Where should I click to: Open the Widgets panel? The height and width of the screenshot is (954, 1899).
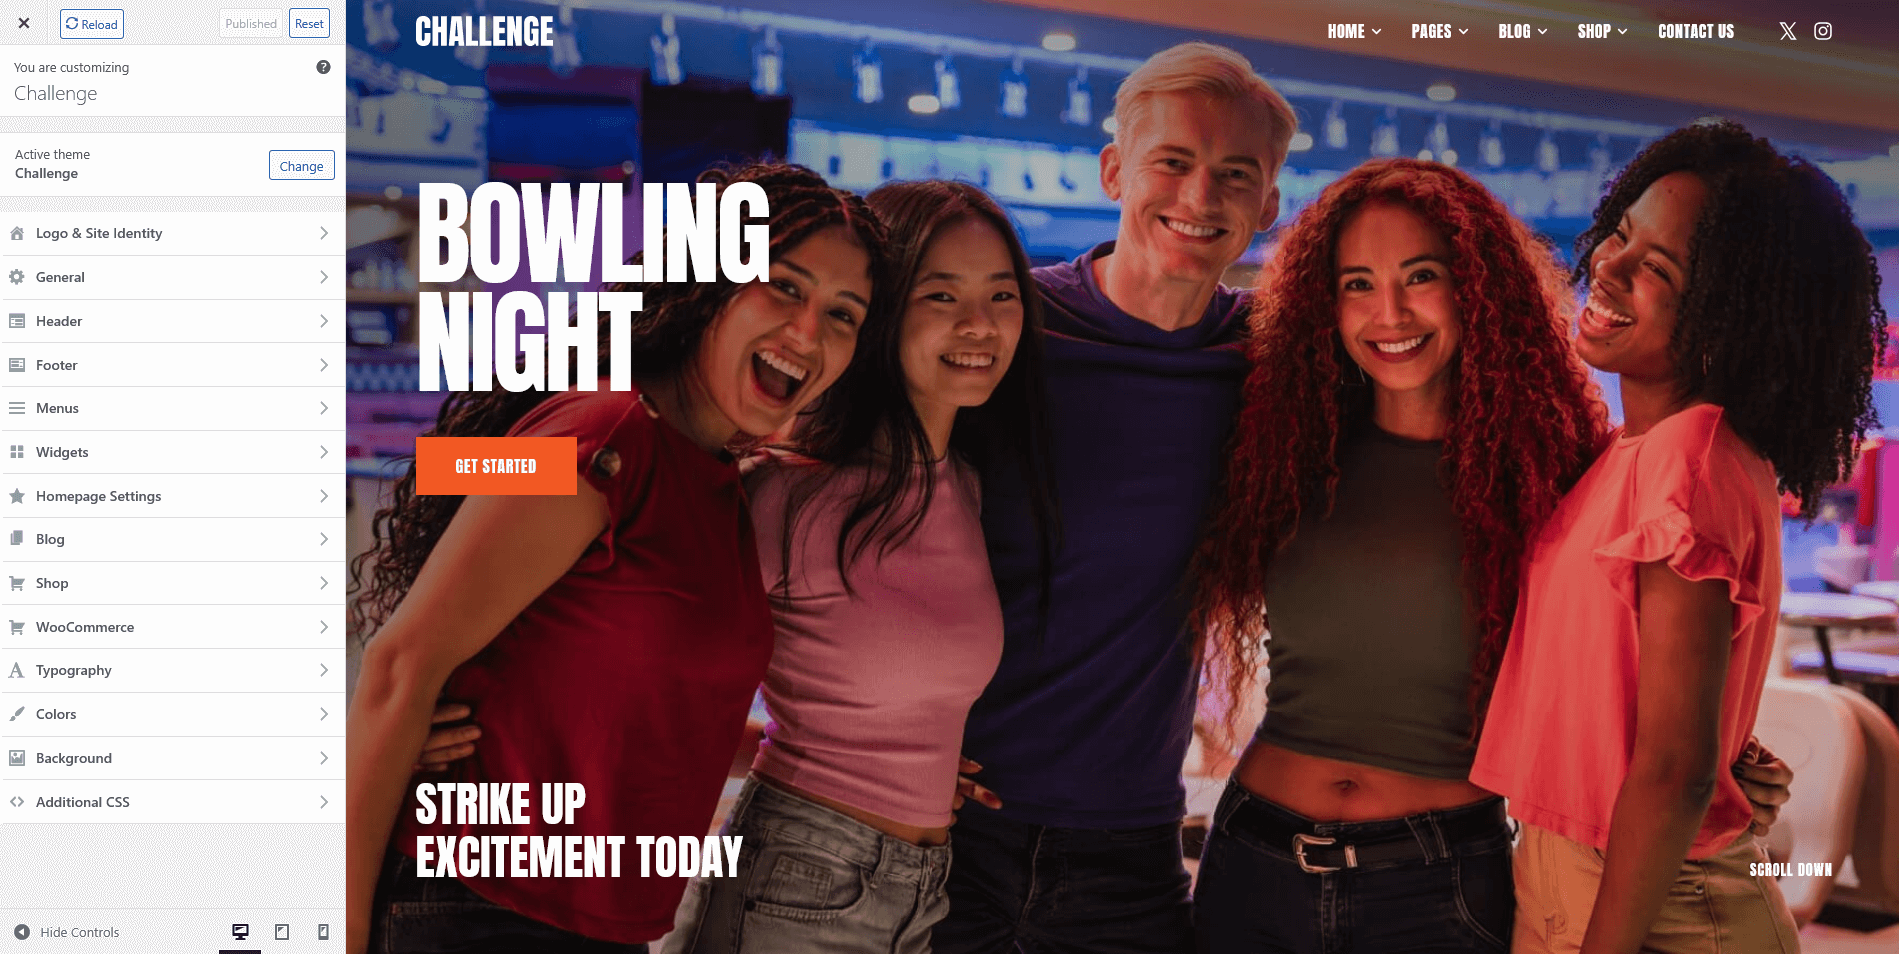coord(173,452)
